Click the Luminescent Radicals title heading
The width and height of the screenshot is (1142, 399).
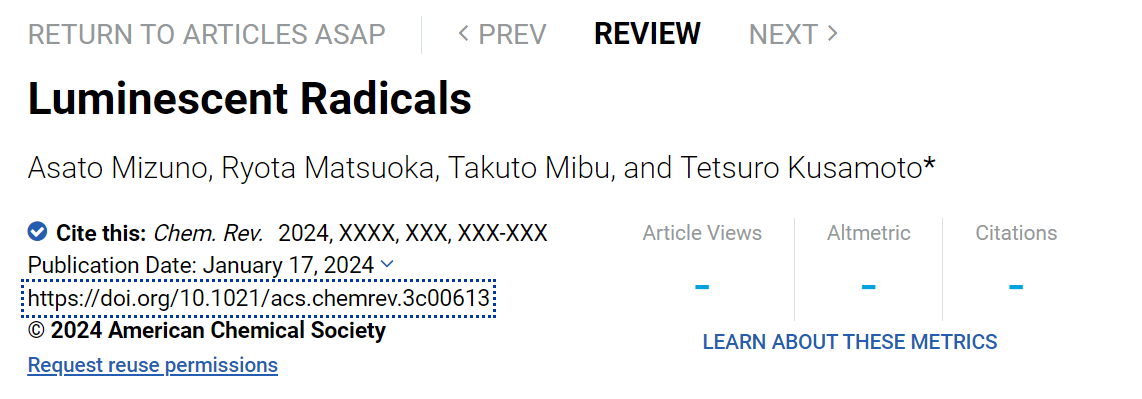(x=250, y=99)
